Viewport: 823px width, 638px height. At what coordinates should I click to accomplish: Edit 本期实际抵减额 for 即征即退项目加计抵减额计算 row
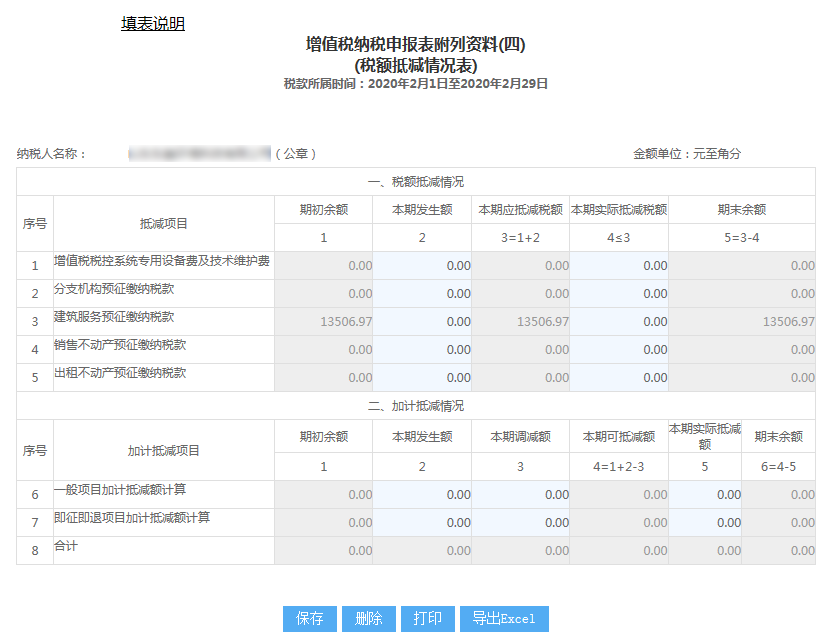click(705, 523)
